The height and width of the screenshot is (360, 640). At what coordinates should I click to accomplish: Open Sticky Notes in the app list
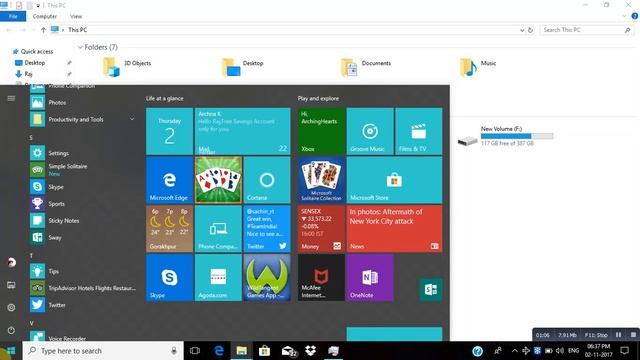pyautogui.click(x=82, y=220)
